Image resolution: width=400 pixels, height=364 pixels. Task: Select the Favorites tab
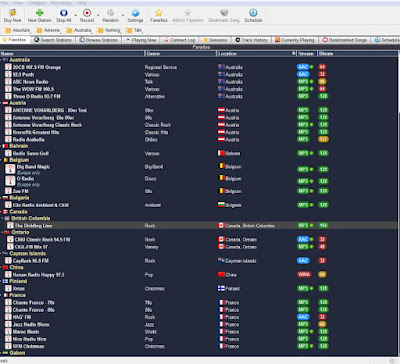point(14,40)
